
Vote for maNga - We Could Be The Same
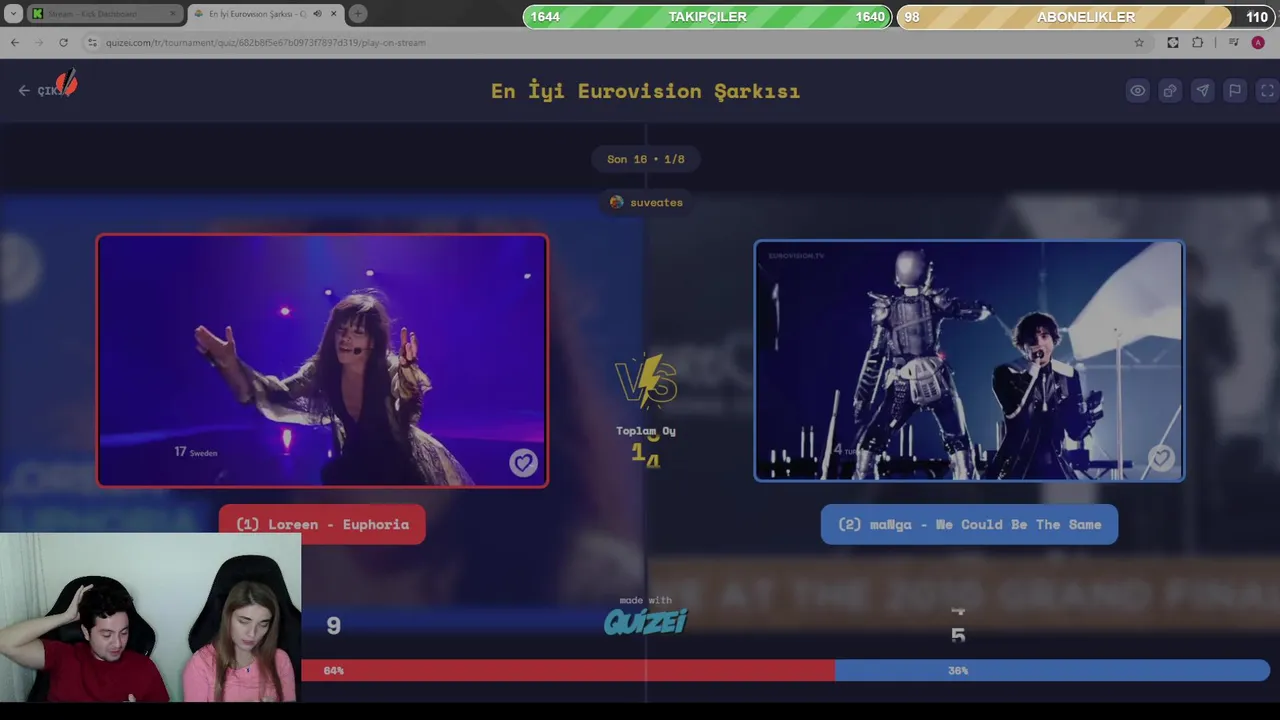tap(969, 524)
